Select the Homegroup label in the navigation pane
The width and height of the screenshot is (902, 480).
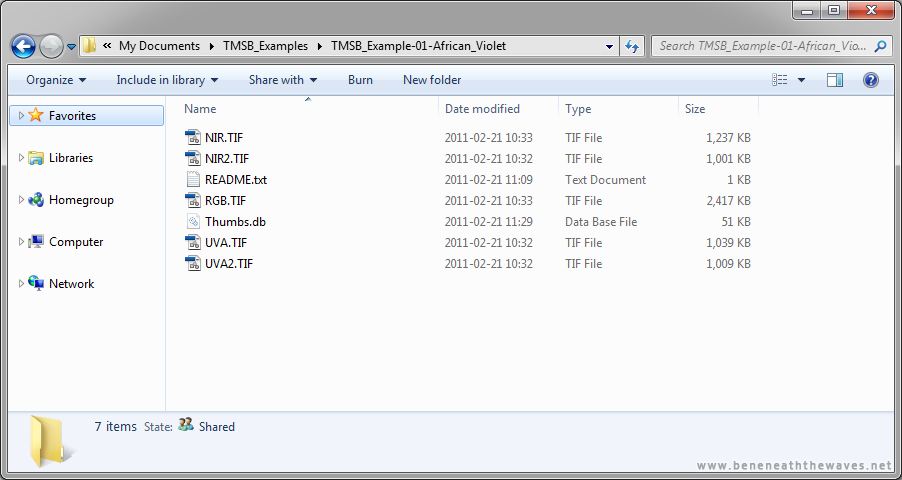81,200
